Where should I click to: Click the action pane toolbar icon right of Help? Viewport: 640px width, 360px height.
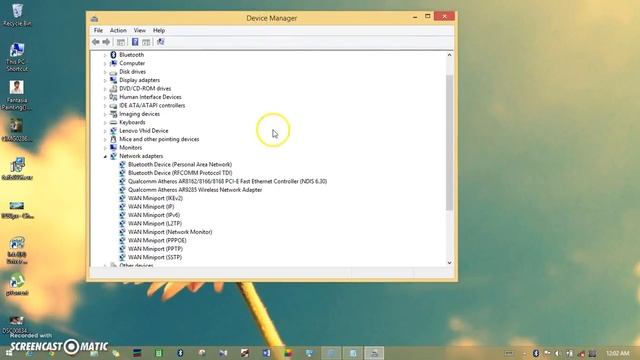[147, 42]
